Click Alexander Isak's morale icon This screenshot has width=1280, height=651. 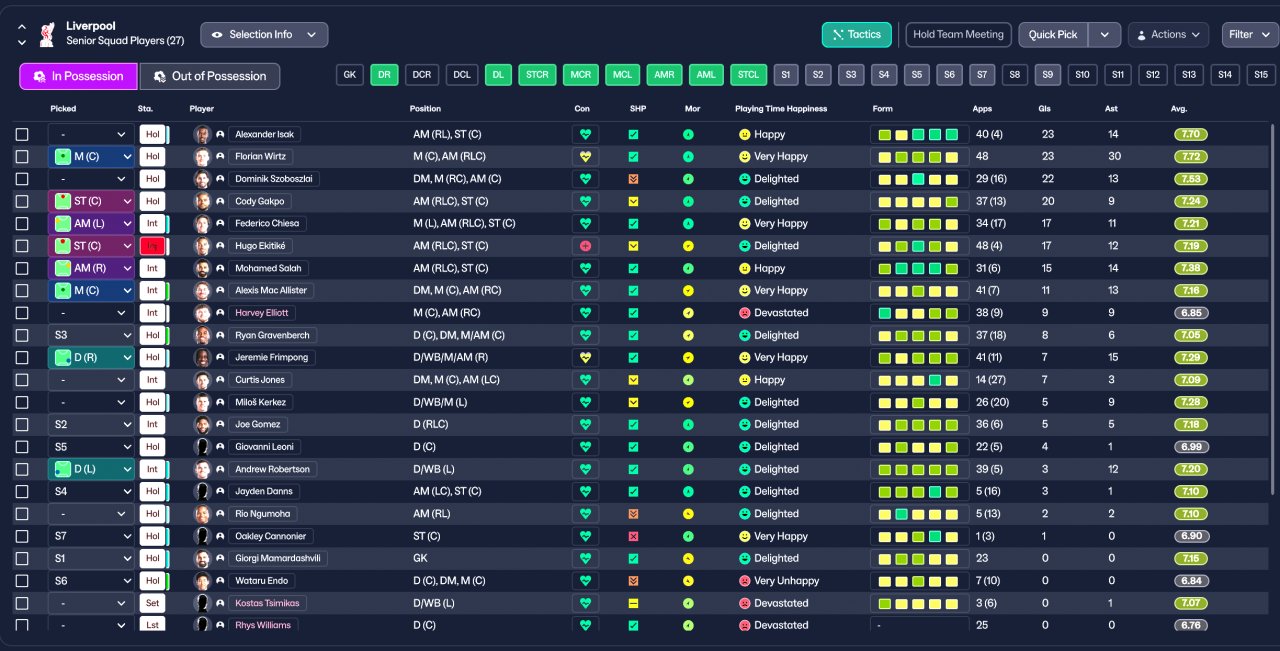coord(688,134)
